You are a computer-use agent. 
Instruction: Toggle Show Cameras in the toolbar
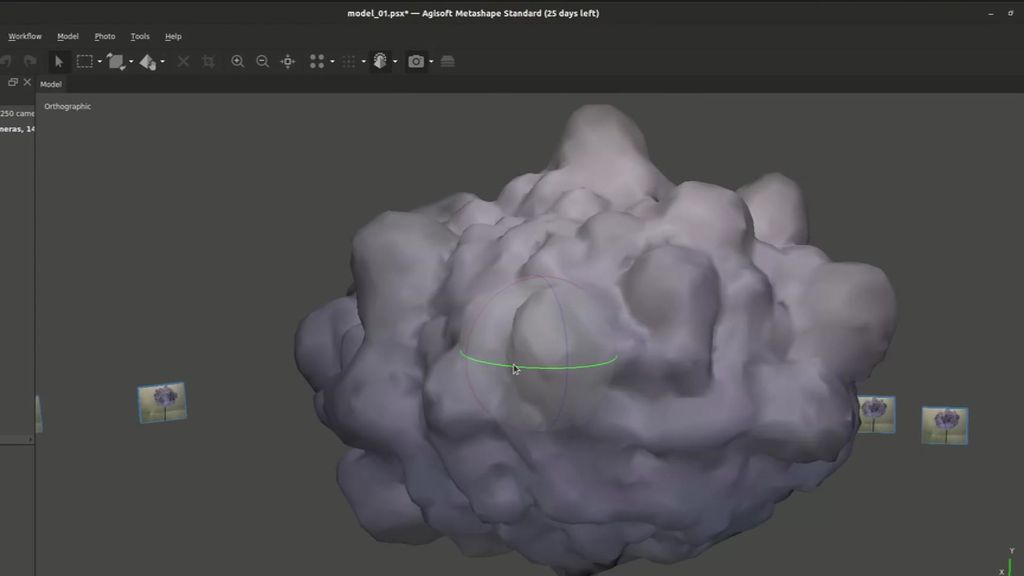pos(415,62)
